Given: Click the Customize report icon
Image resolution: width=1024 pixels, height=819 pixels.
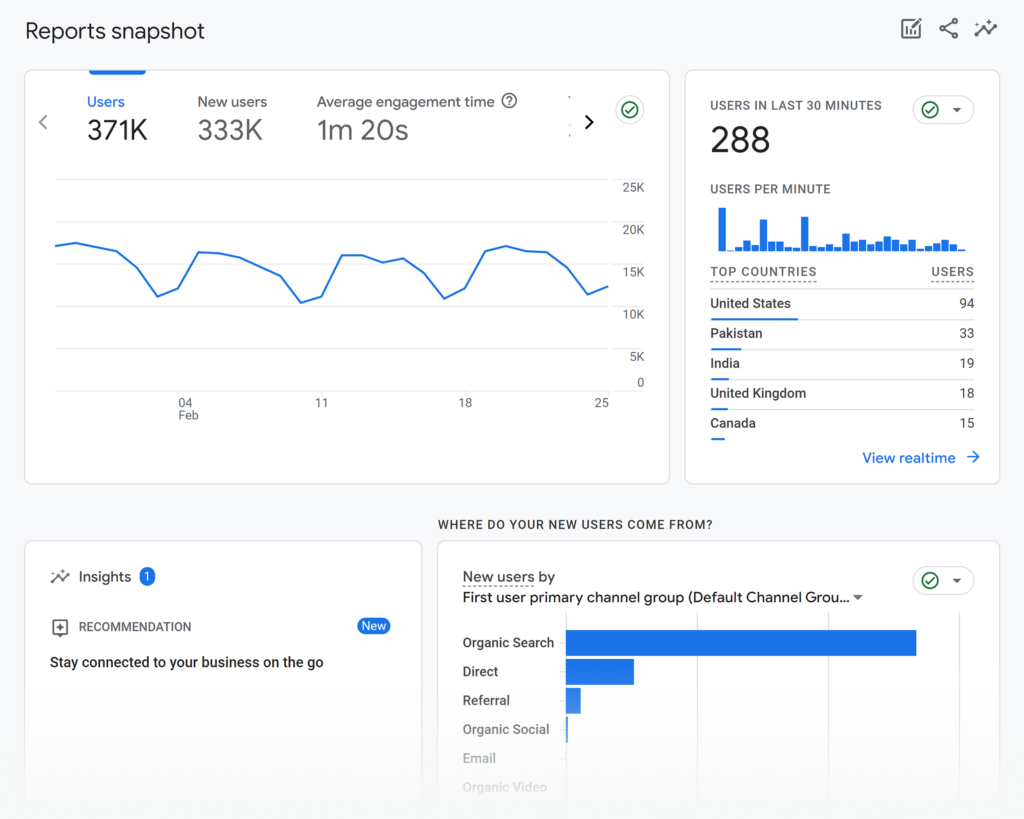Looking at the screenshot, I should 911,29.
